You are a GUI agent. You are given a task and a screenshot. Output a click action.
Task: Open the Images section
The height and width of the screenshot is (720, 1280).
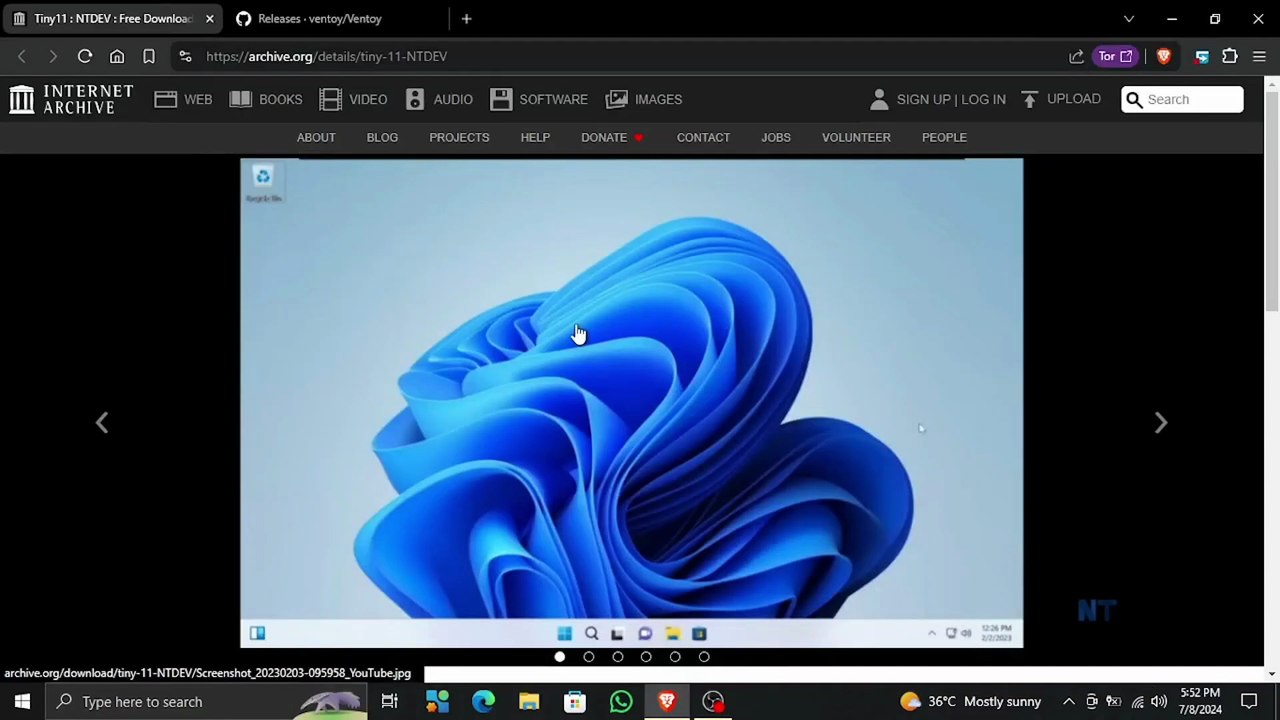click(644, 99)
